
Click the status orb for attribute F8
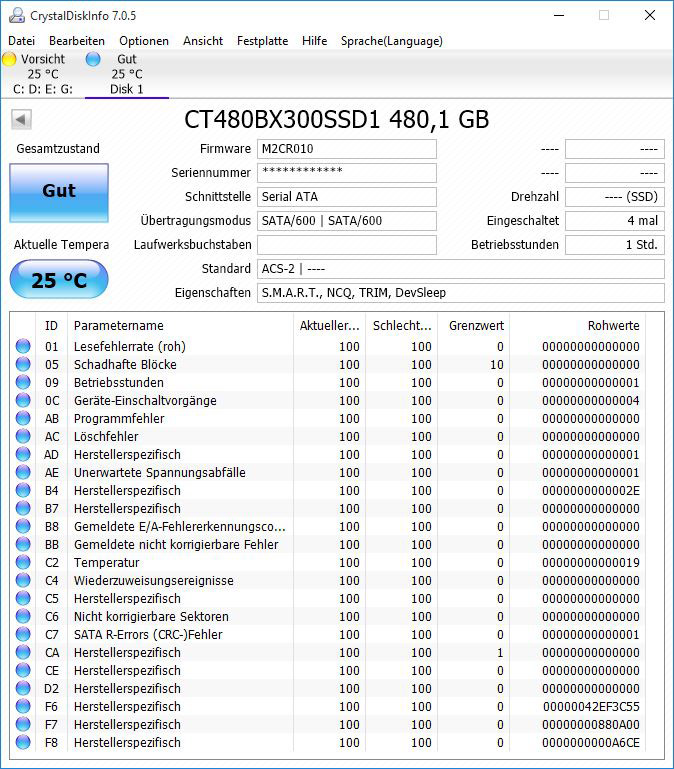tap(23, 742)
